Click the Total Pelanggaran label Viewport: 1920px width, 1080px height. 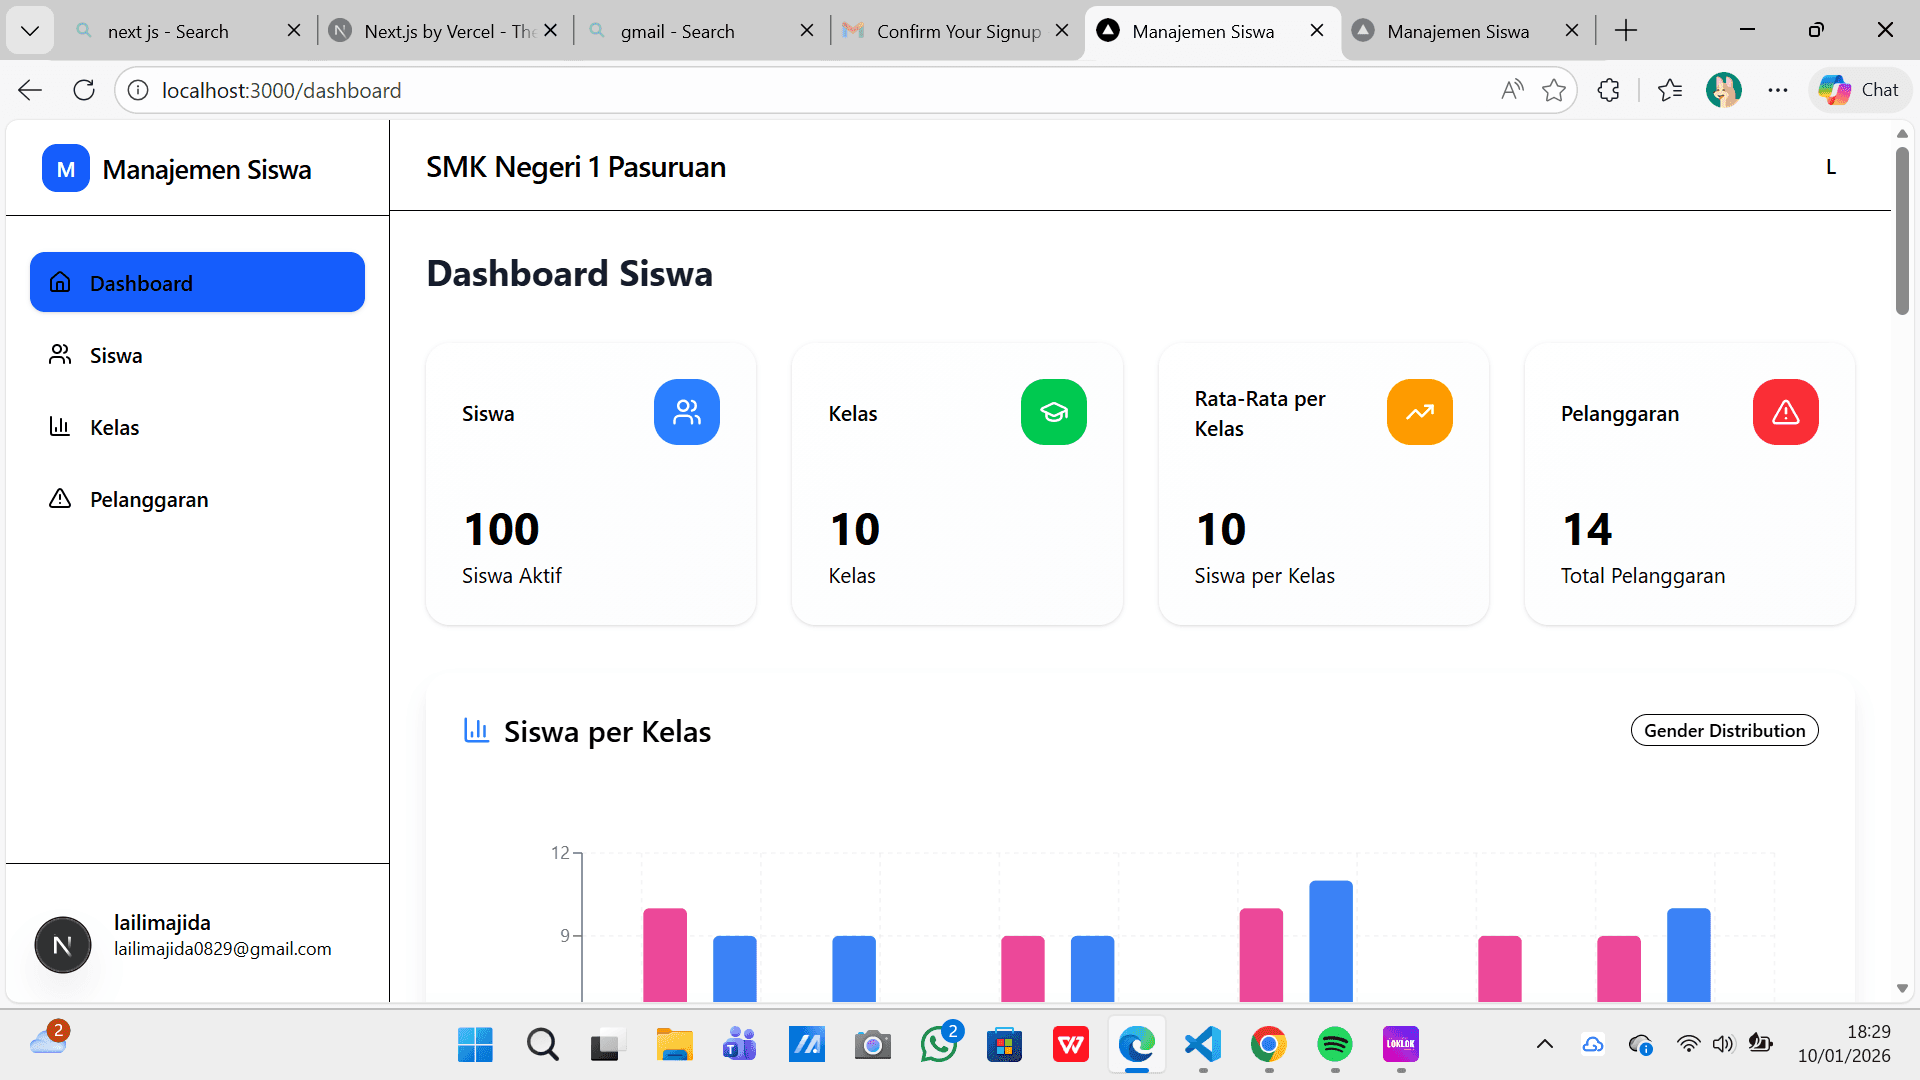(x=1643, y=576)
